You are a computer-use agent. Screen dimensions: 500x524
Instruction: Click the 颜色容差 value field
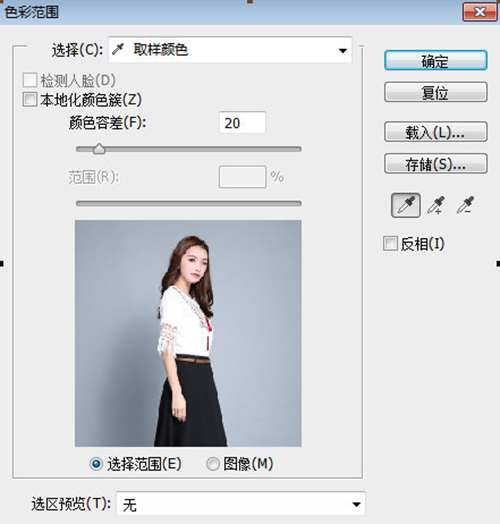pos(243,123)
